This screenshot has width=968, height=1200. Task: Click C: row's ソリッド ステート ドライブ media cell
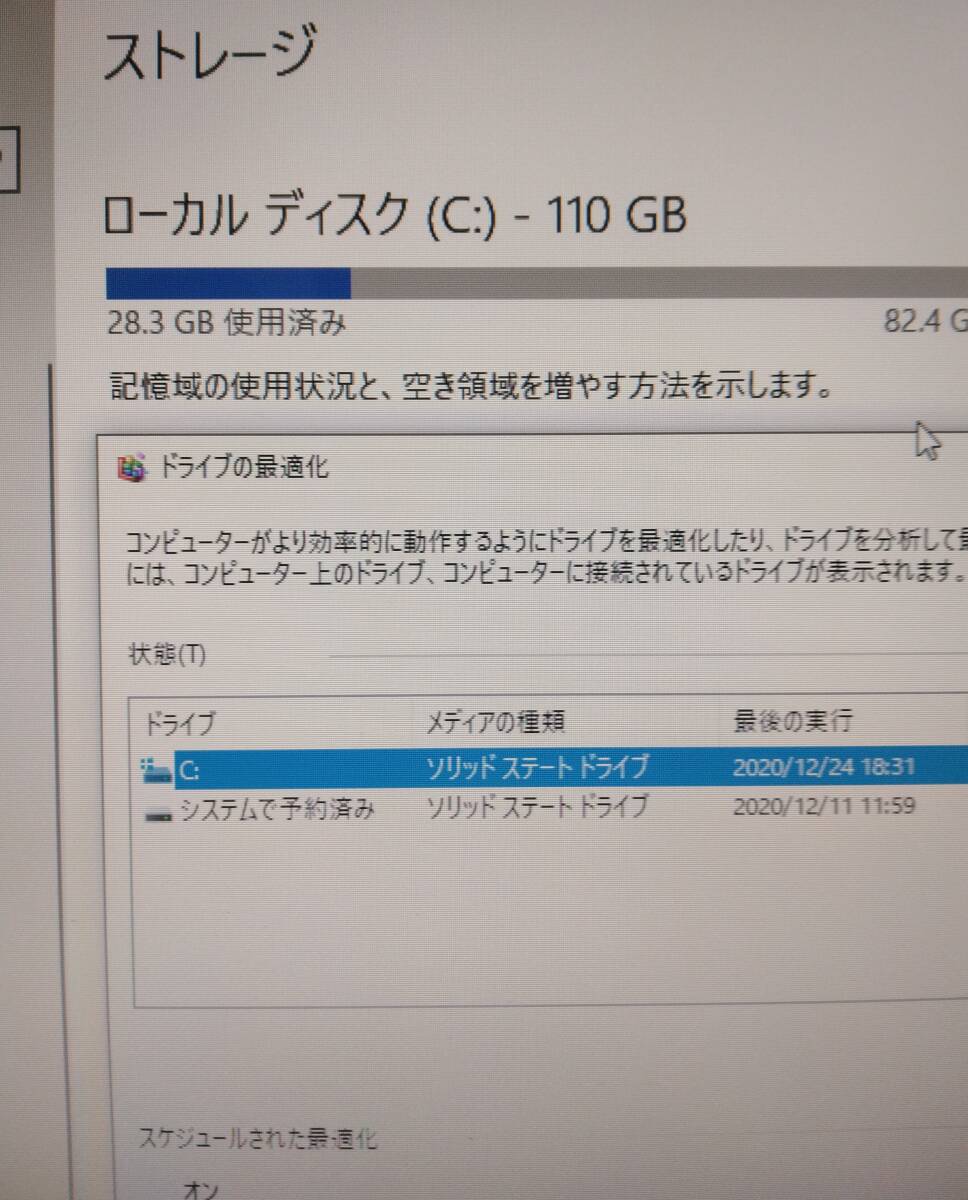coord(538,768)
